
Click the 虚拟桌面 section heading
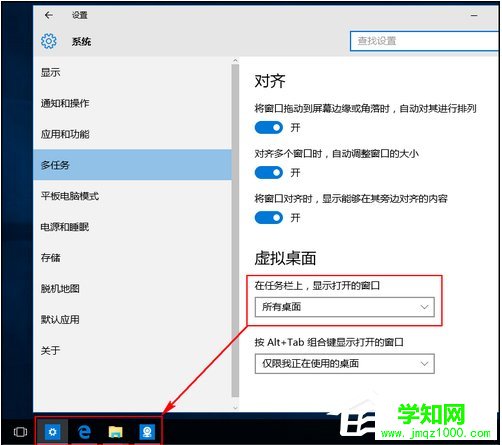pos(285,258)
